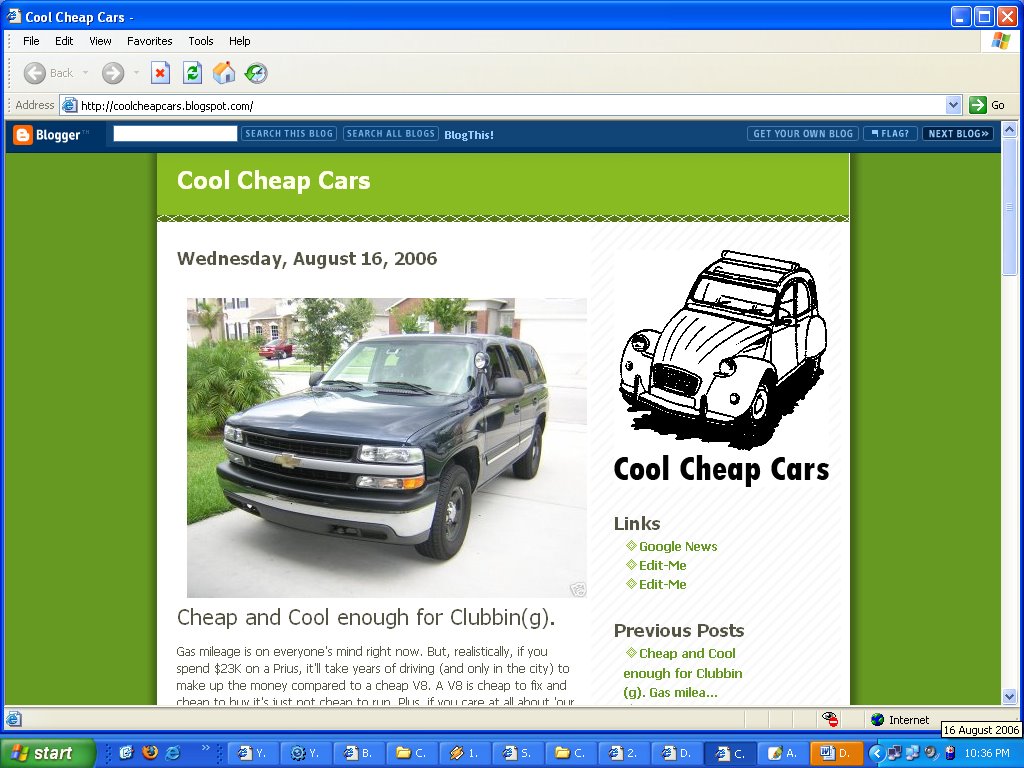Screen dimensions: 1024x768
Task: Switch to the Internet Explorer taskbar window labeled D.
Action: tap(676, 753)
